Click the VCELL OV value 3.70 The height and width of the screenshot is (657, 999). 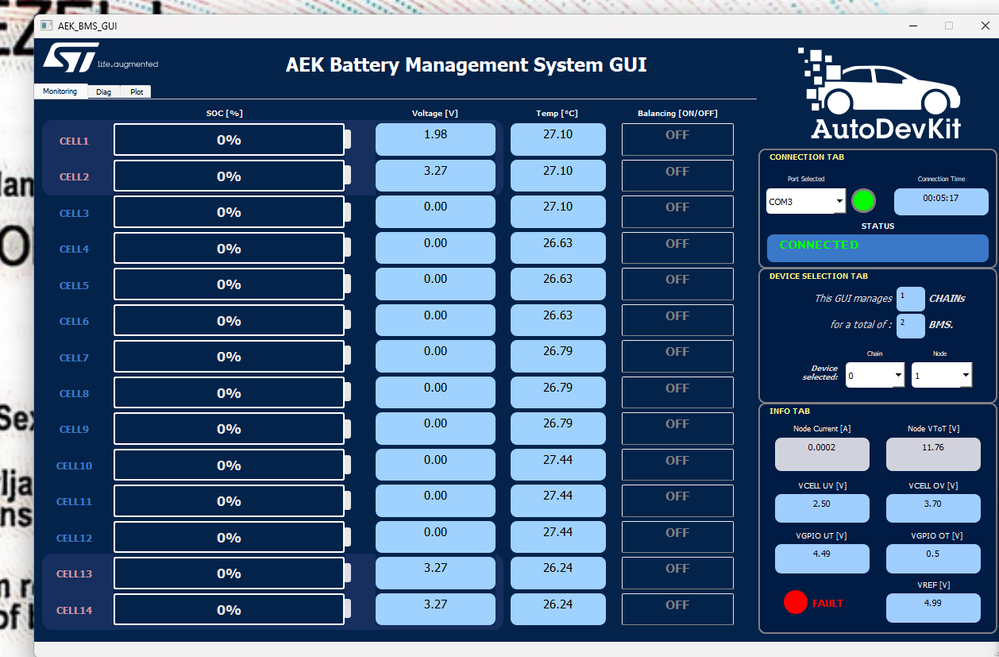pyautogui.click(x=933, y=509)
